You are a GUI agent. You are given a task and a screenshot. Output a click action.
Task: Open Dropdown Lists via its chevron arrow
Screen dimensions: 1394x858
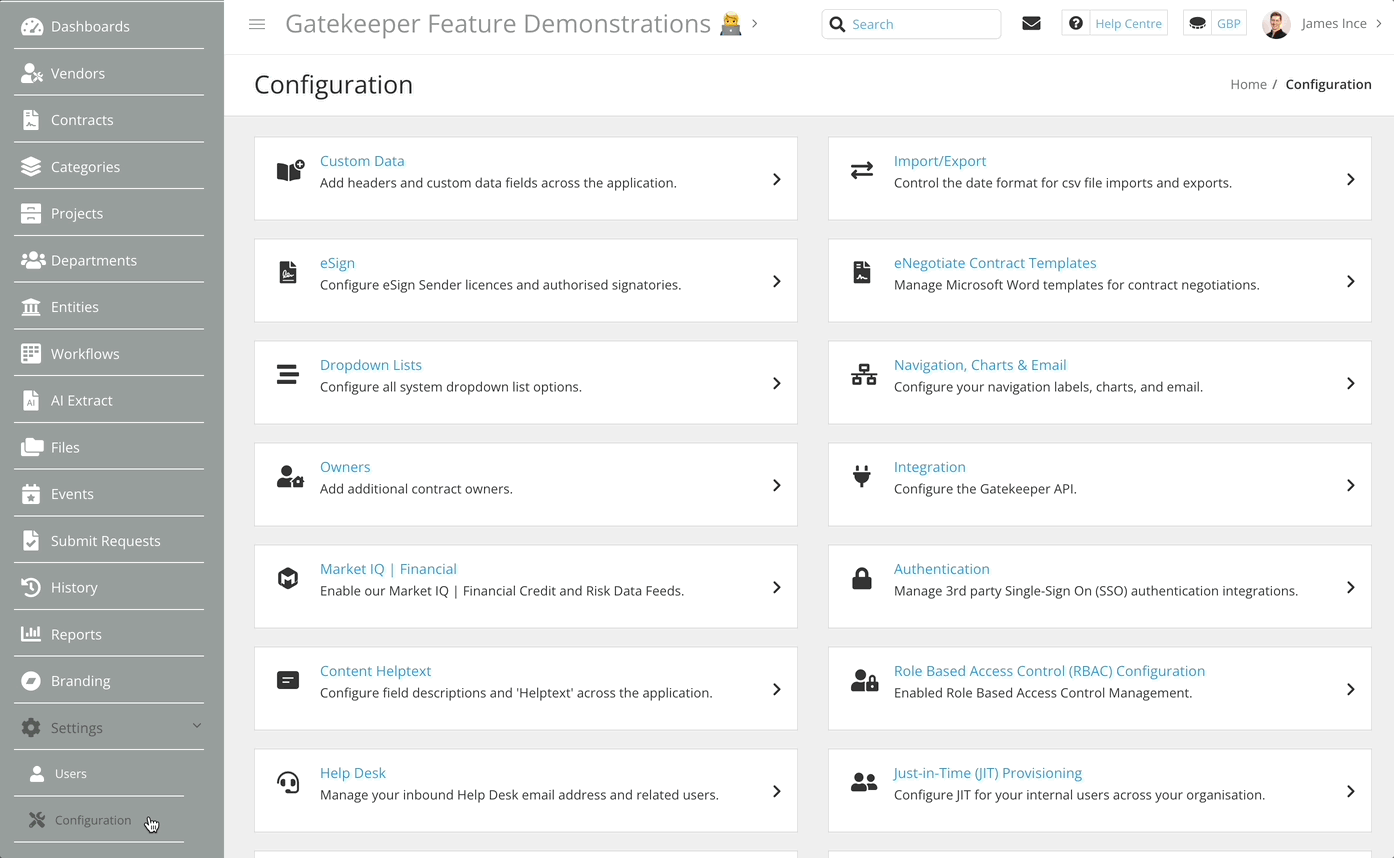point(777,383)
